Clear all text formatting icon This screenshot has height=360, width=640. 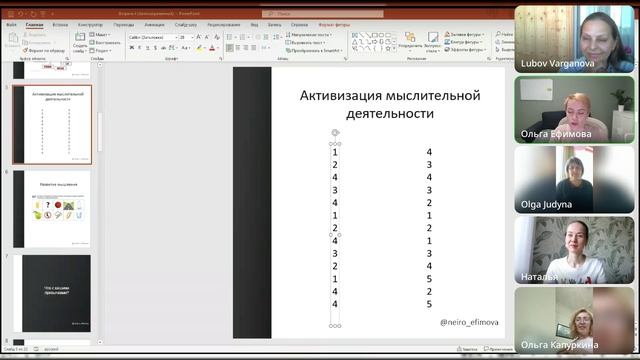(x=217, y=37)
